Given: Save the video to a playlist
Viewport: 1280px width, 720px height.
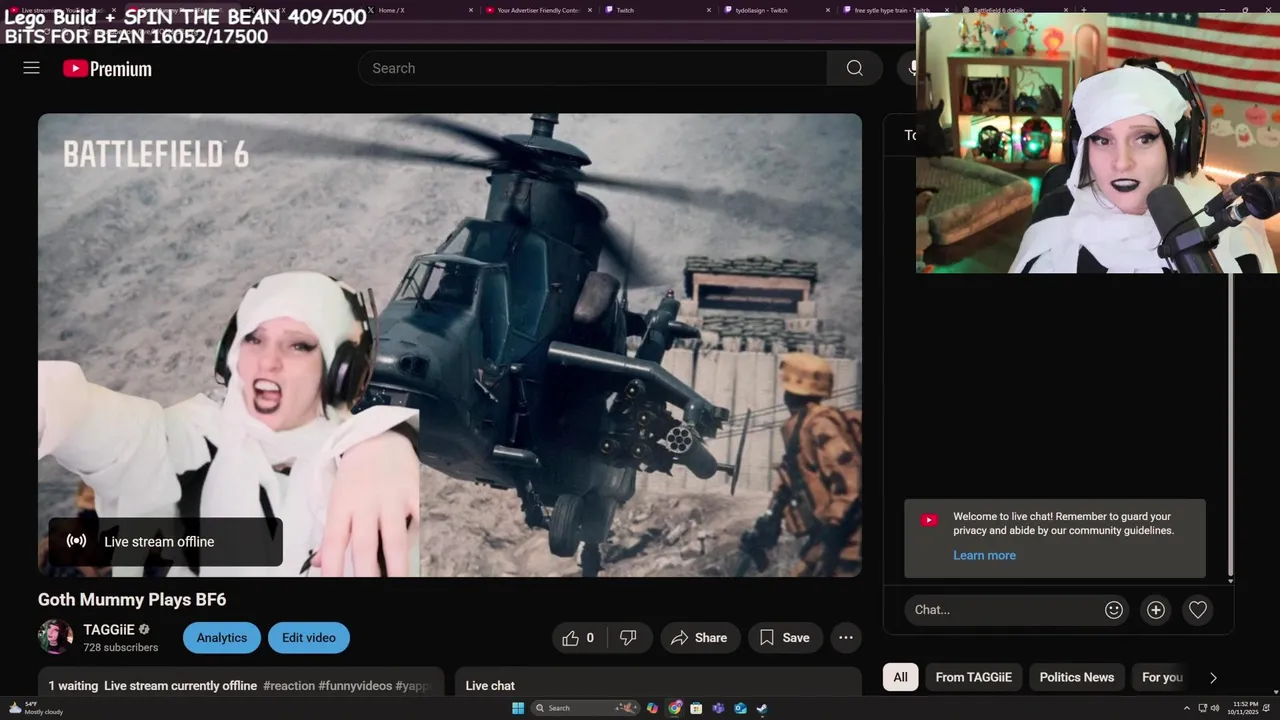Looking at the screenshot, I should pos(785,638).
